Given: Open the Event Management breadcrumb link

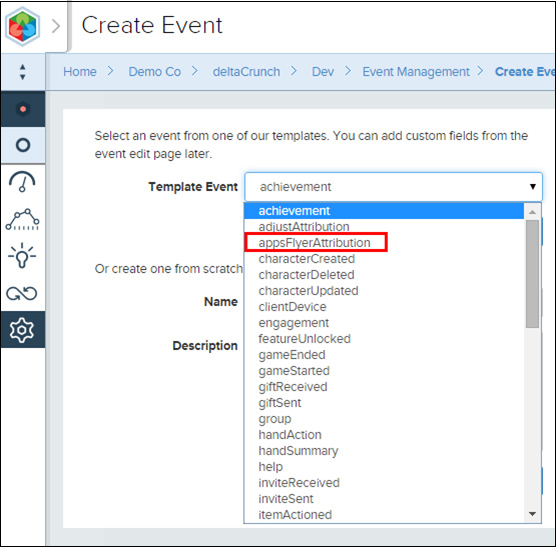Looking at the screenshot, I should (x=416, y=72).
